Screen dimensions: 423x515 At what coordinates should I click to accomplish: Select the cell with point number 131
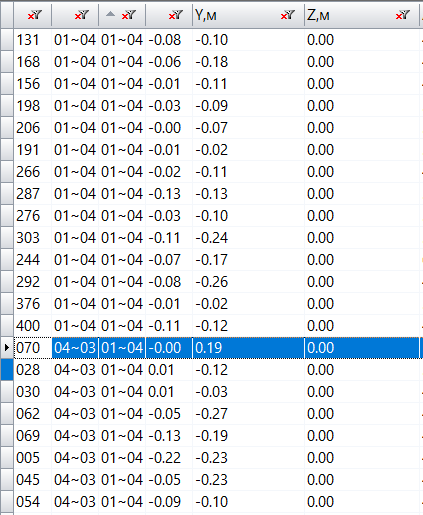tap(33, 40)
